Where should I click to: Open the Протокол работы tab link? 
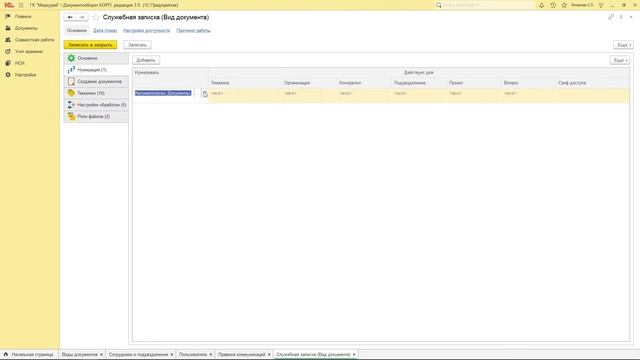coord(193,31)
